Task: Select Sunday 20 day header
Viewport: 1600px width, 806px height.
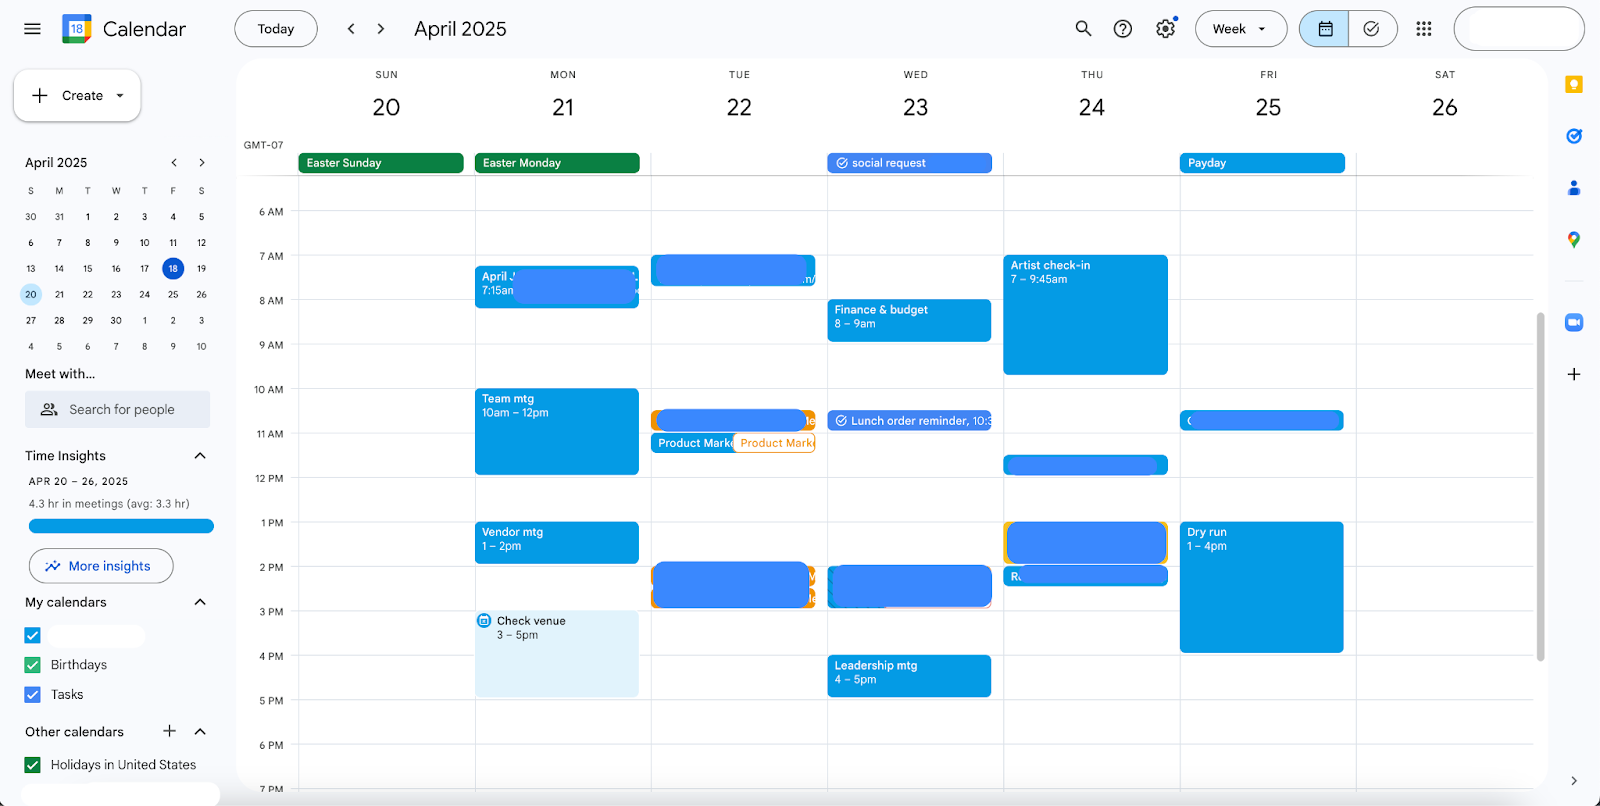Action: click(x=386, y=107)
